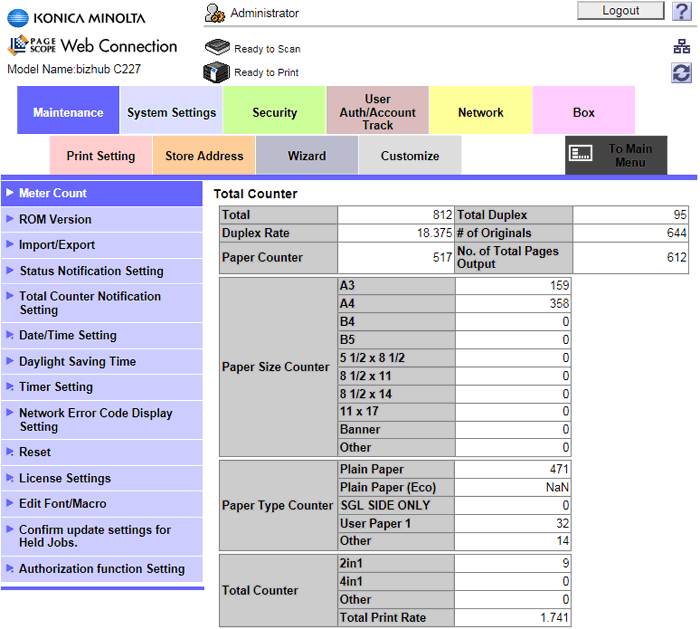Open Status Notification Setting

[102, 271]
